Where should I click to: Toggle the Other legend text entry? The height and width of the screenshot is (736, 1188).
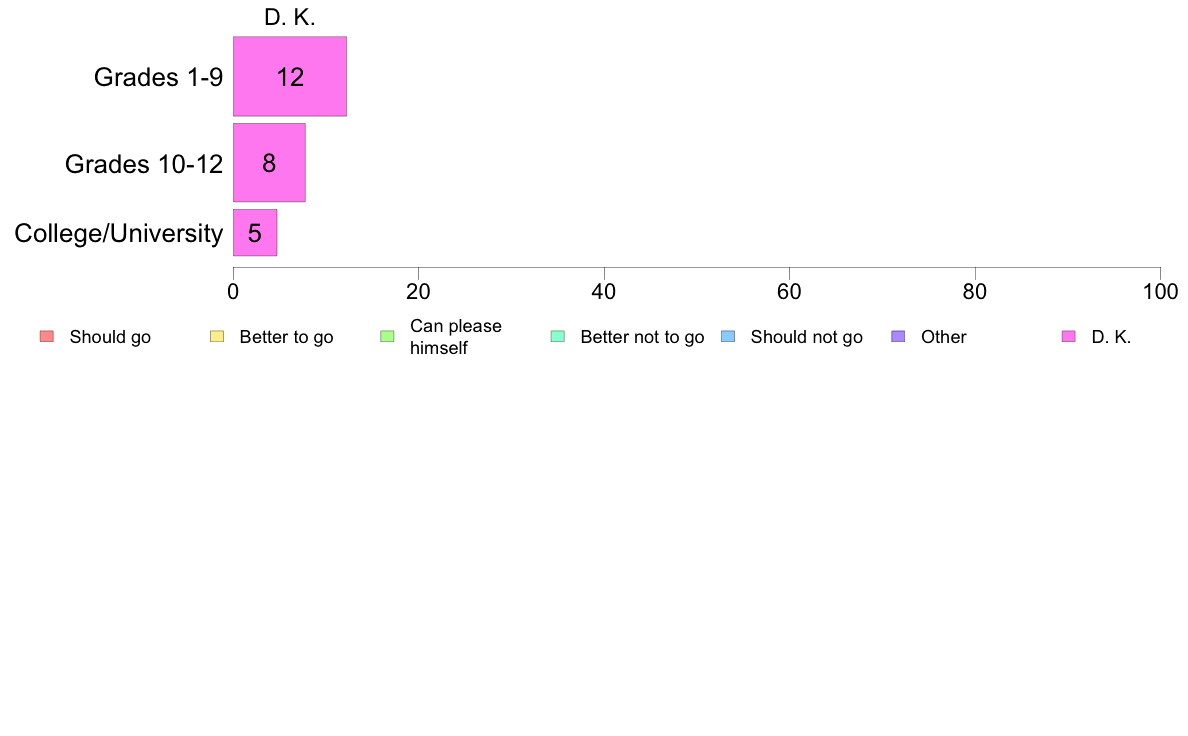tap(943, 337)
